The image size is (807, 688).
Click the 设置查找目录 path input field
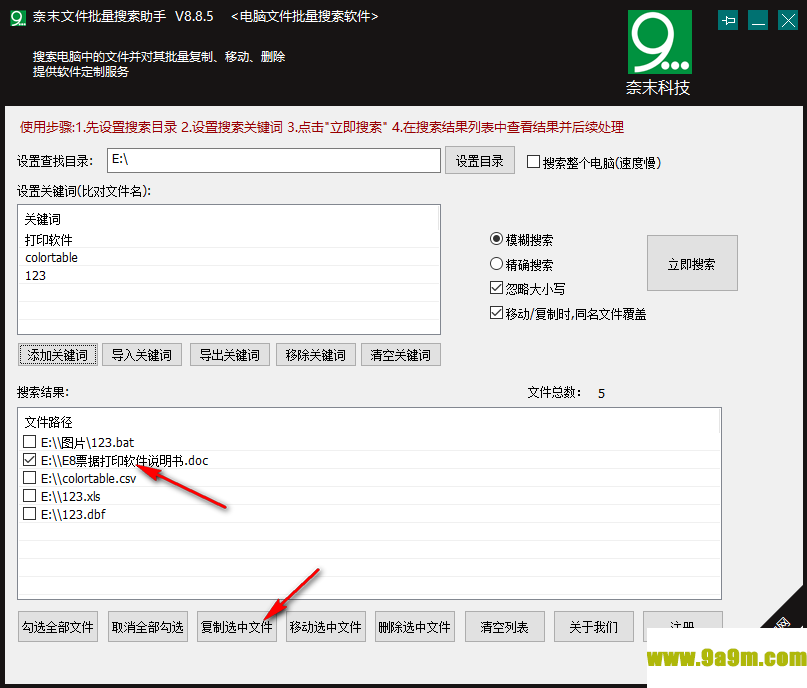pos(274,161)
